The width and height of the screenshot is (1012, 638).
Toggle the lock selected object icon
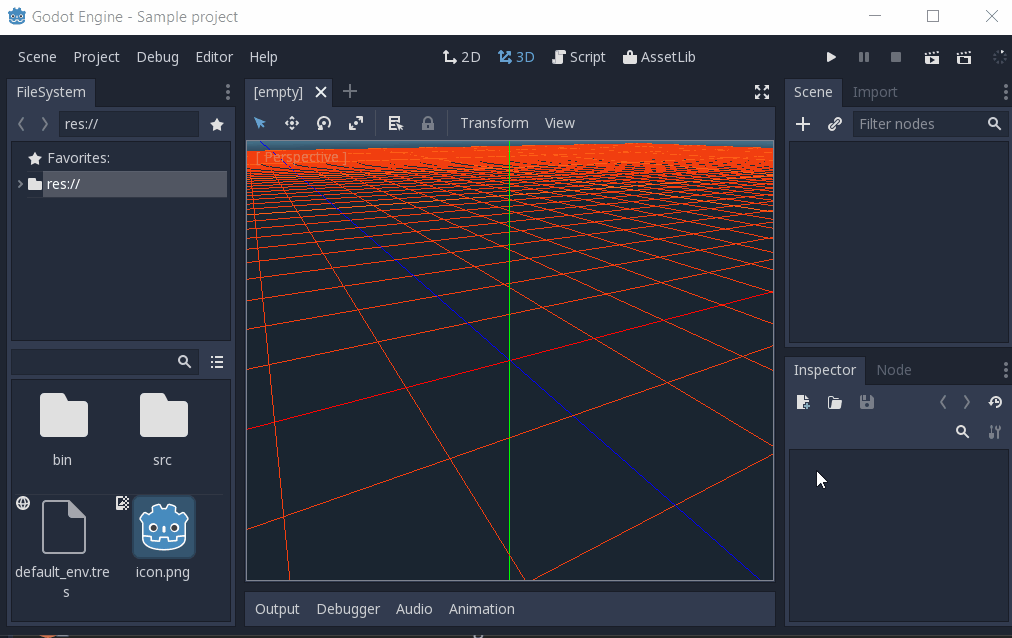click(428, 123)
